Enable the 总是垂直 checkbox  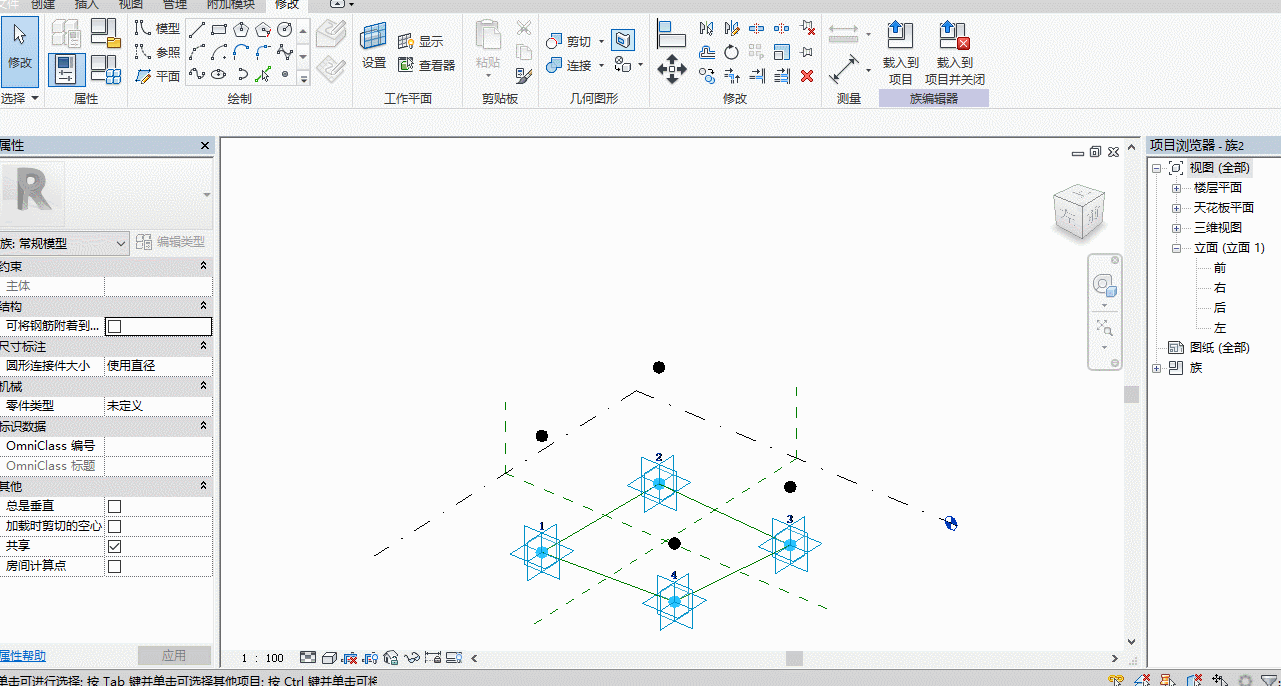[x=114, y=506]
